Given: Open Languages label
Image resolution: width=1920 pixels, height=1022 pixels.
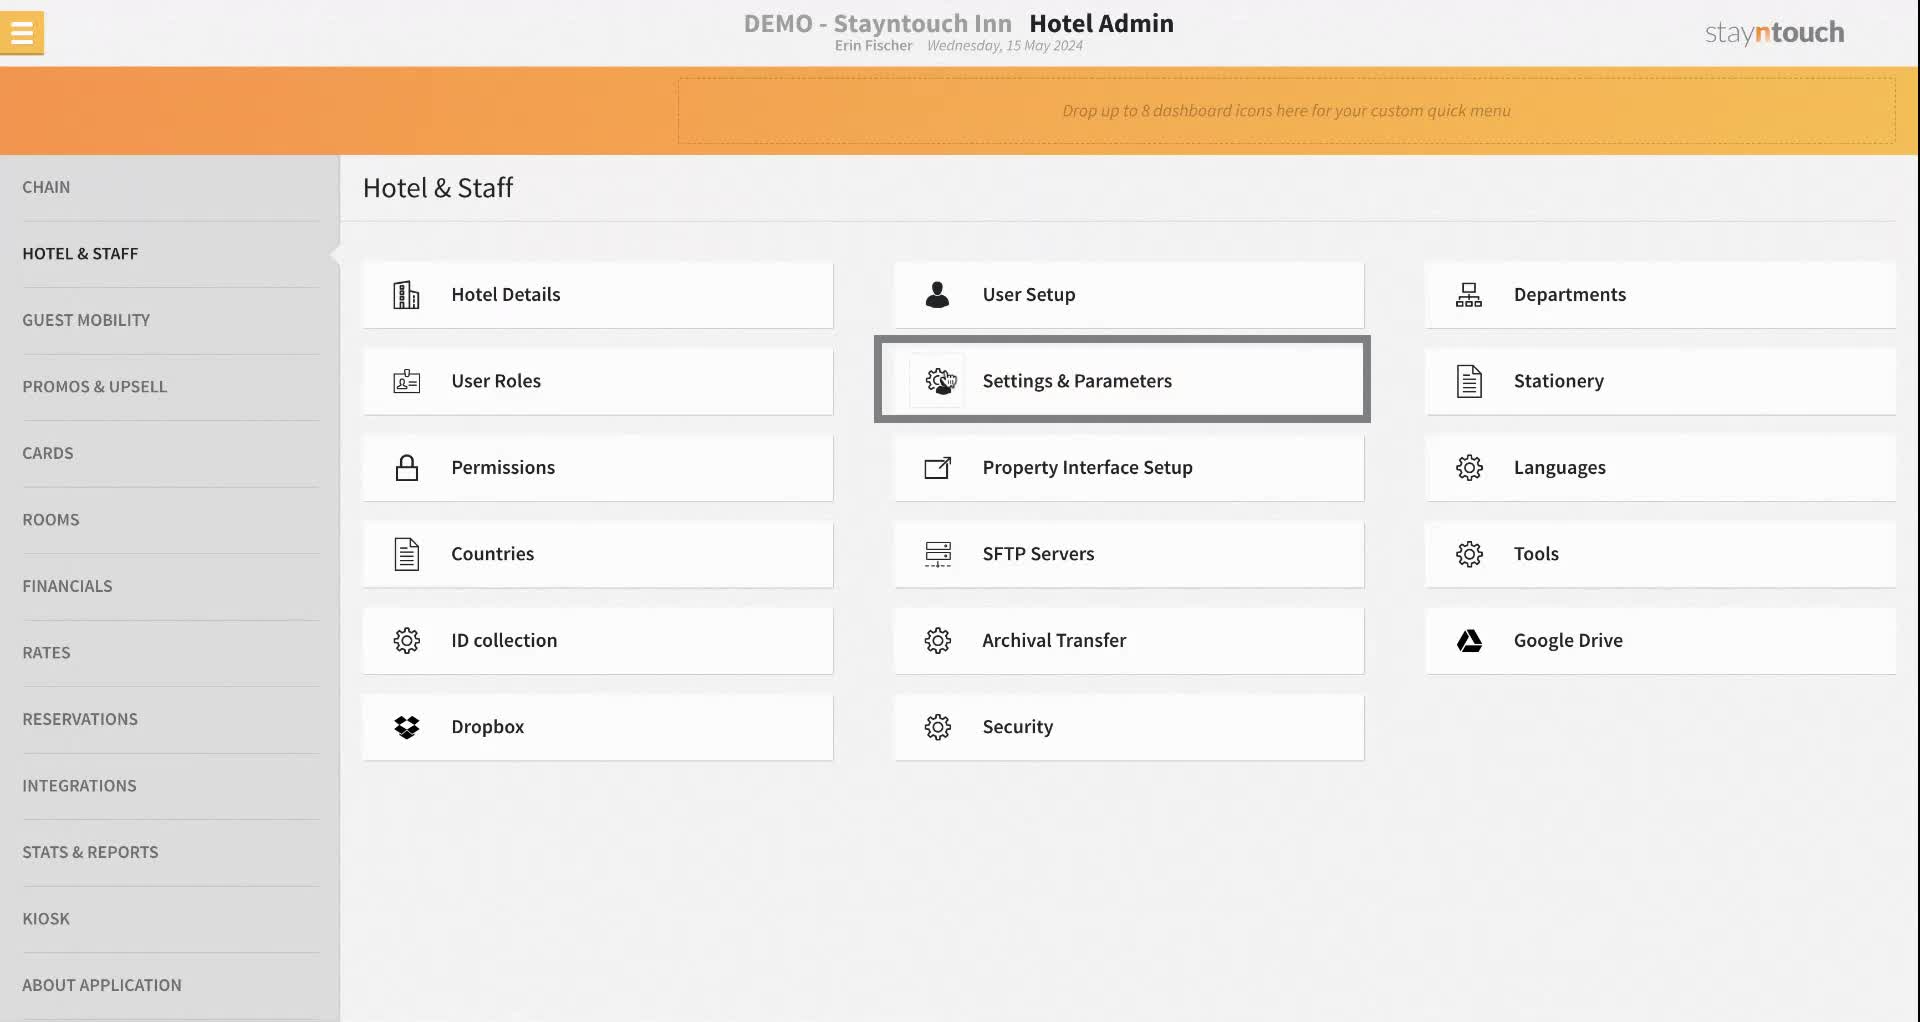Looking at the screenshot, I should click(1559, 467).
